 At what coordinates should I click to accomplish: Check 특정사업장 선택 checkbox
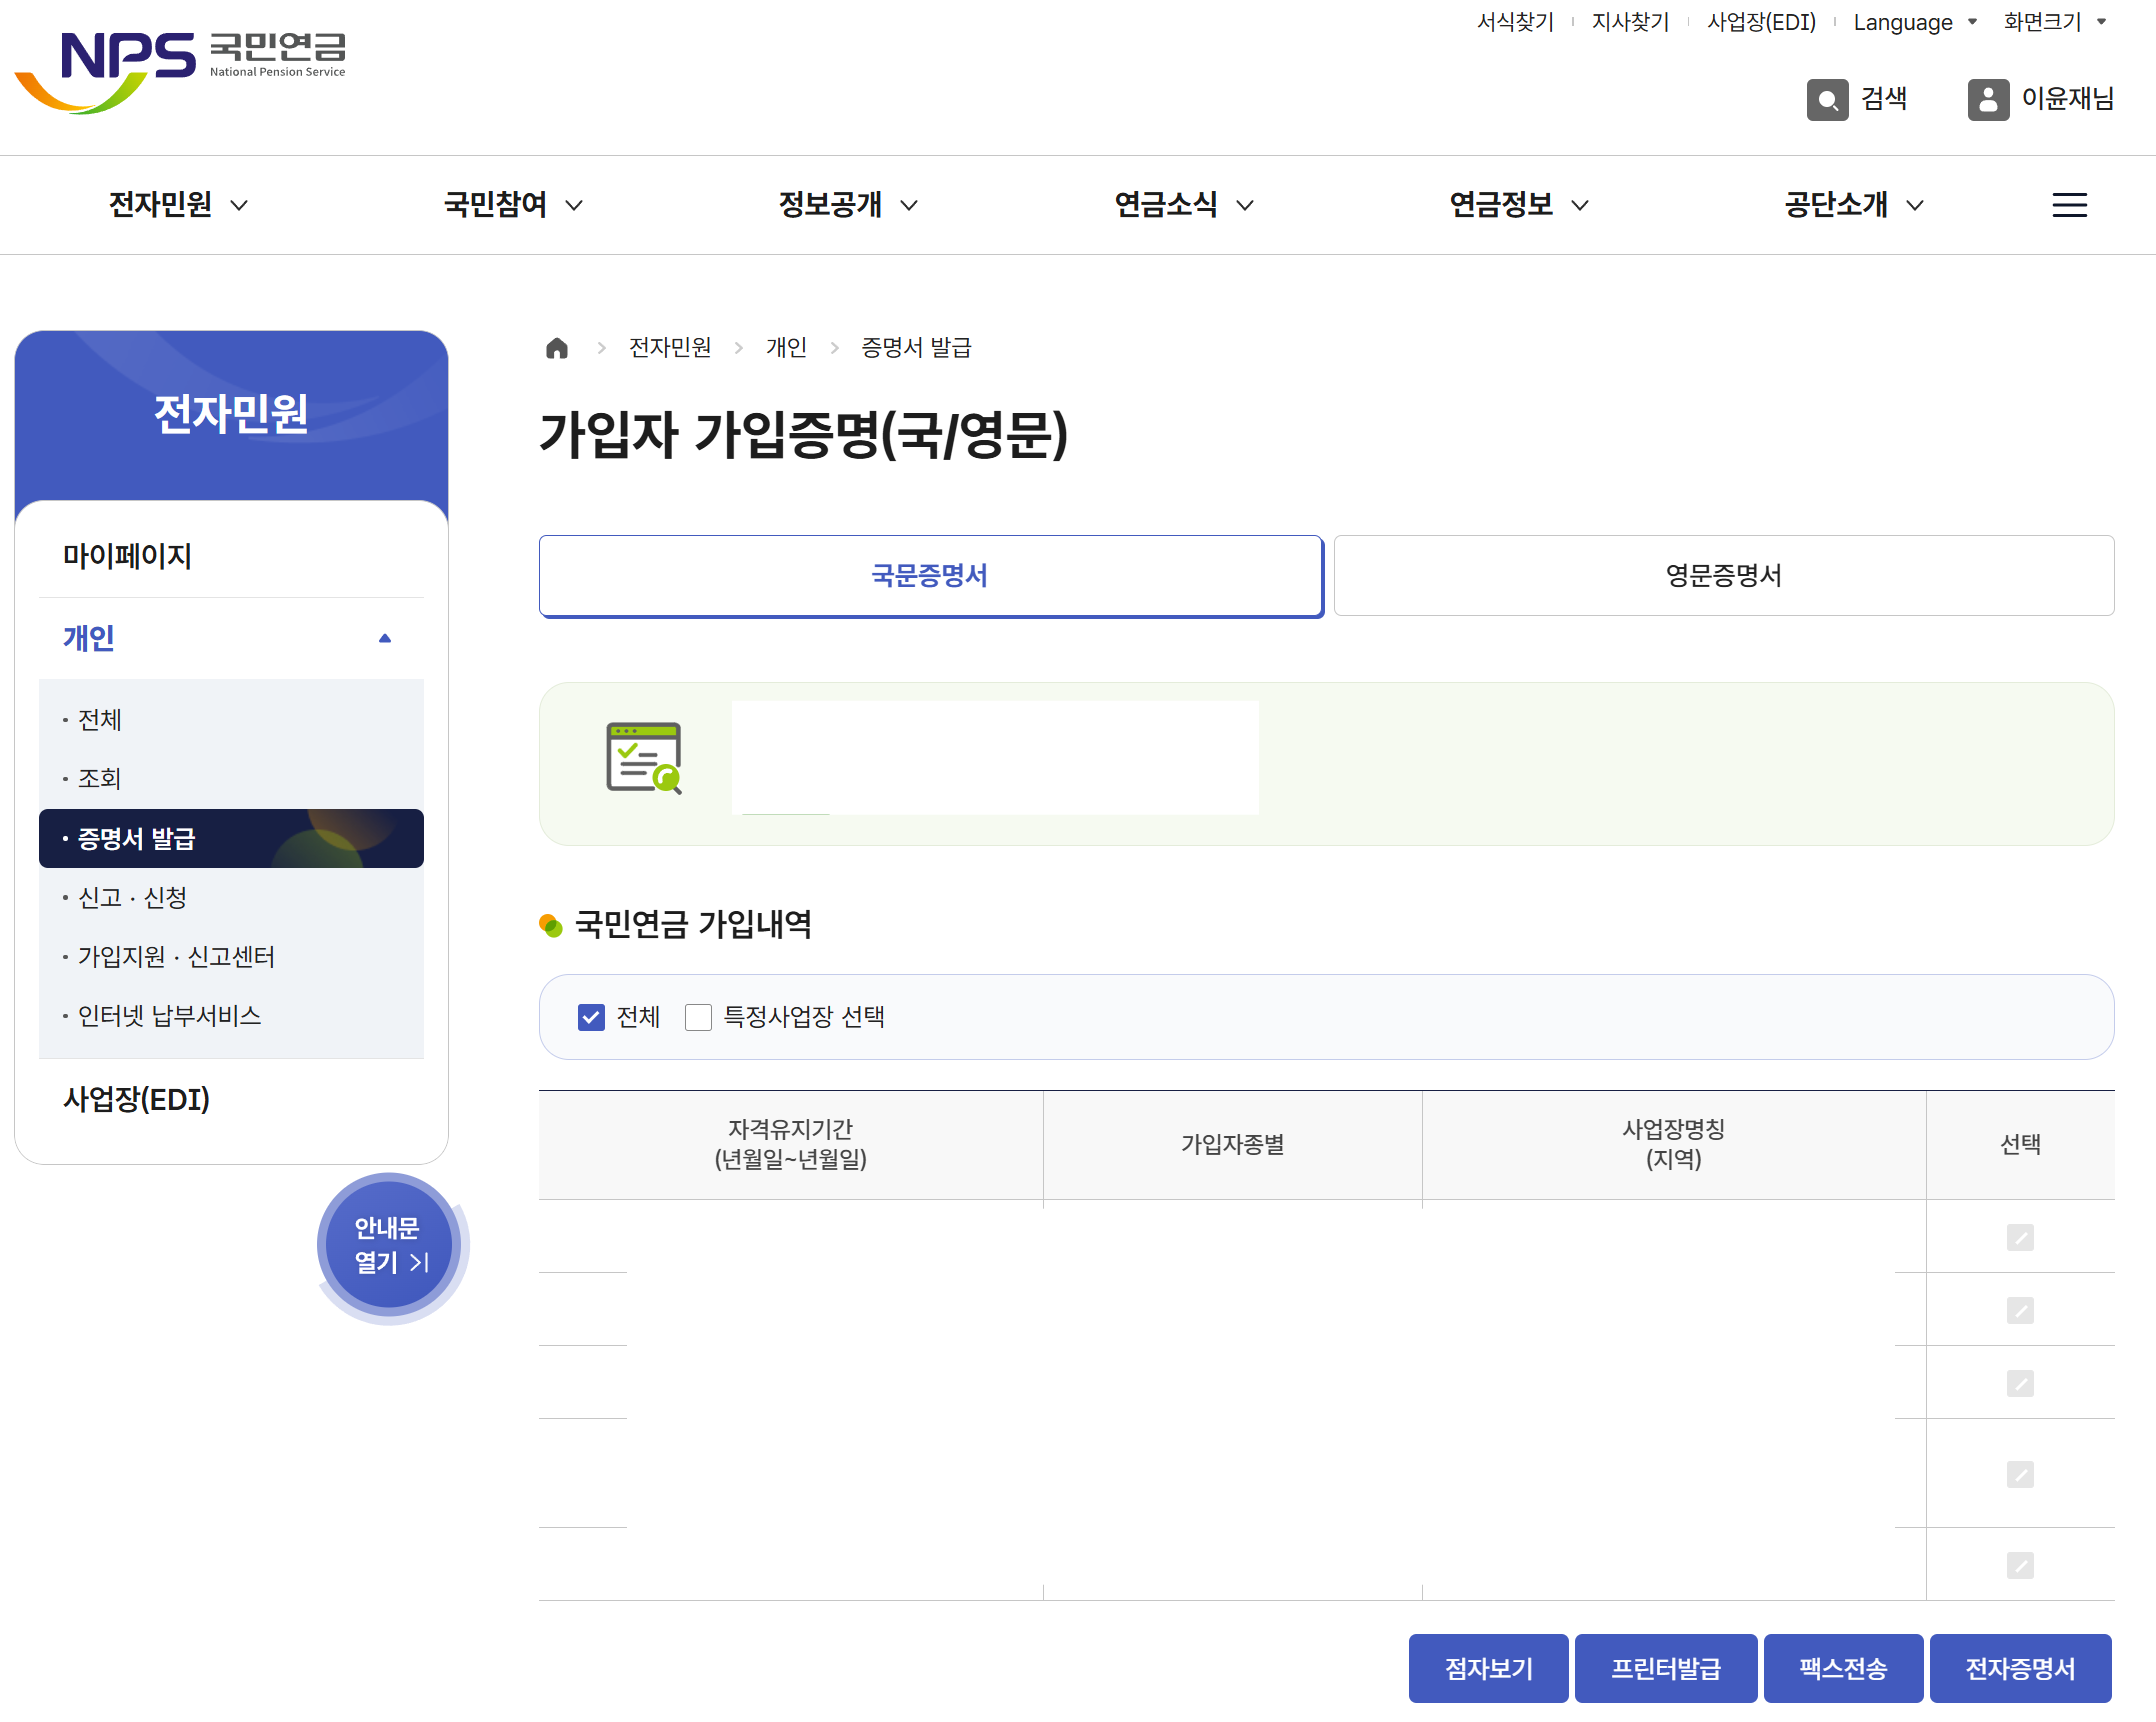pyautogui.click(x=698, y=1017)
